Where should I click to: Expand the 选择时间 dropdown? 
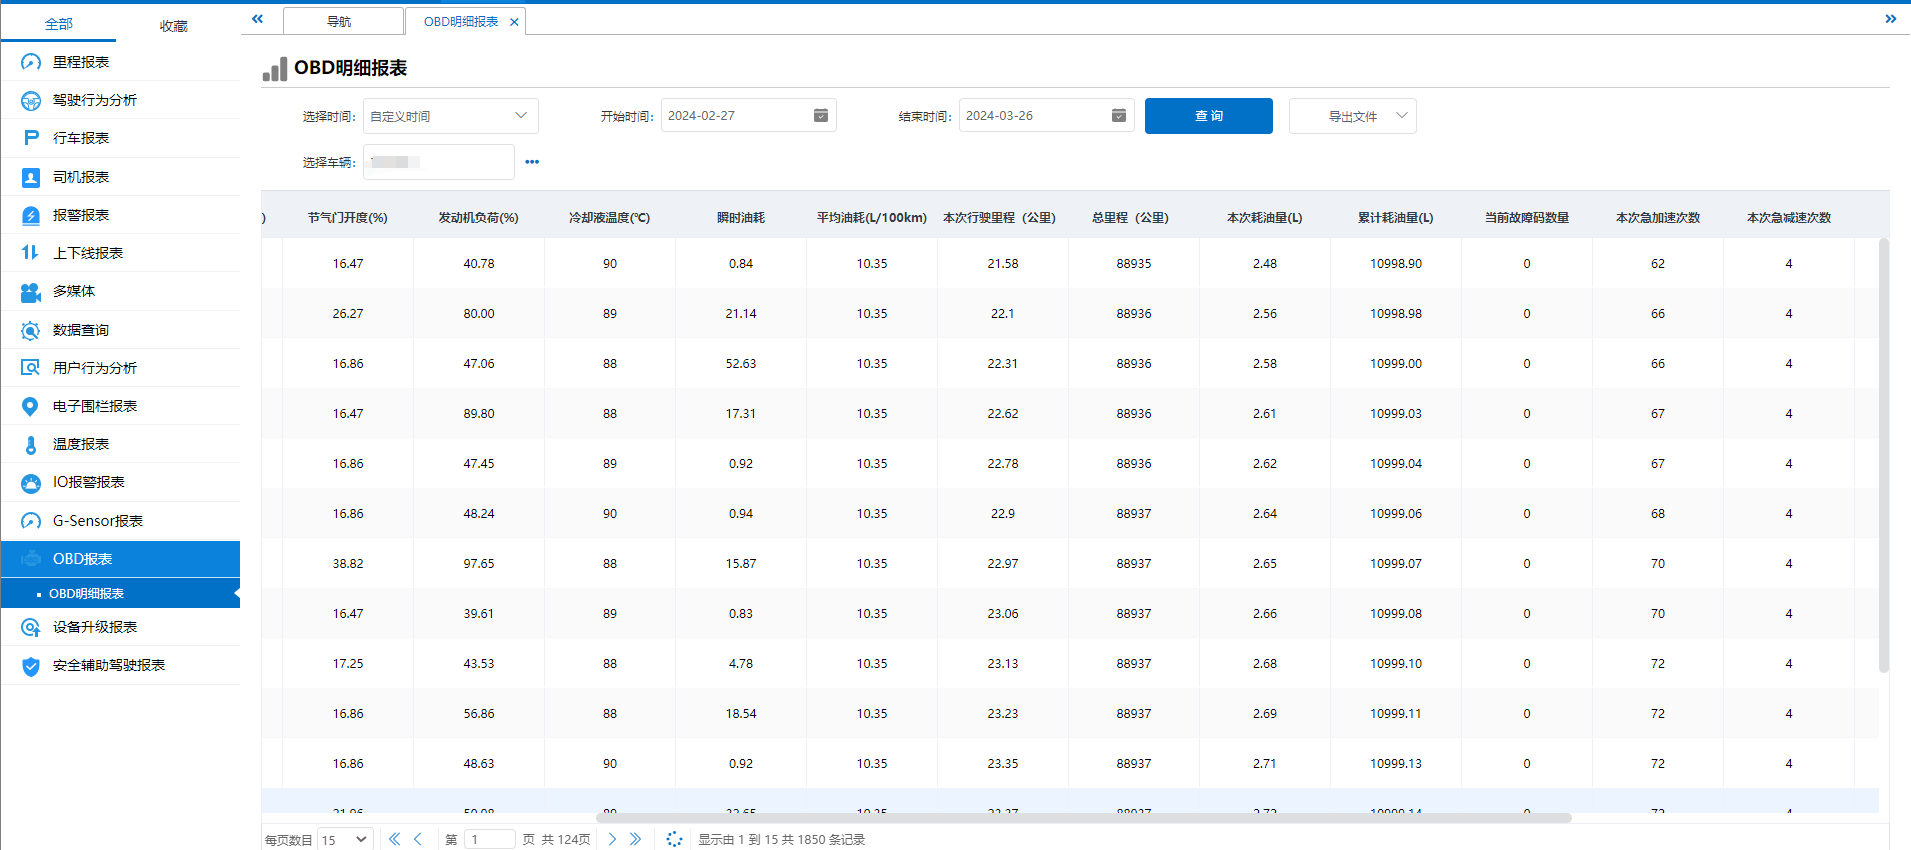click(x=450, y=116)
